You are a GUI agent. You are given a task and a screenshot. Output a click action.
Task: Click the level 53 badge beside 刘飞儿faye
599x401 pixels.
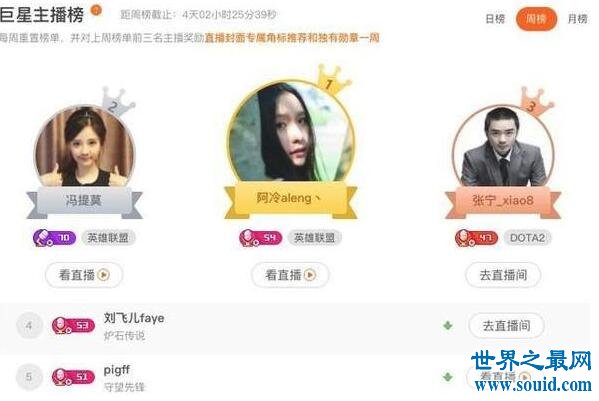click(73, 325)
